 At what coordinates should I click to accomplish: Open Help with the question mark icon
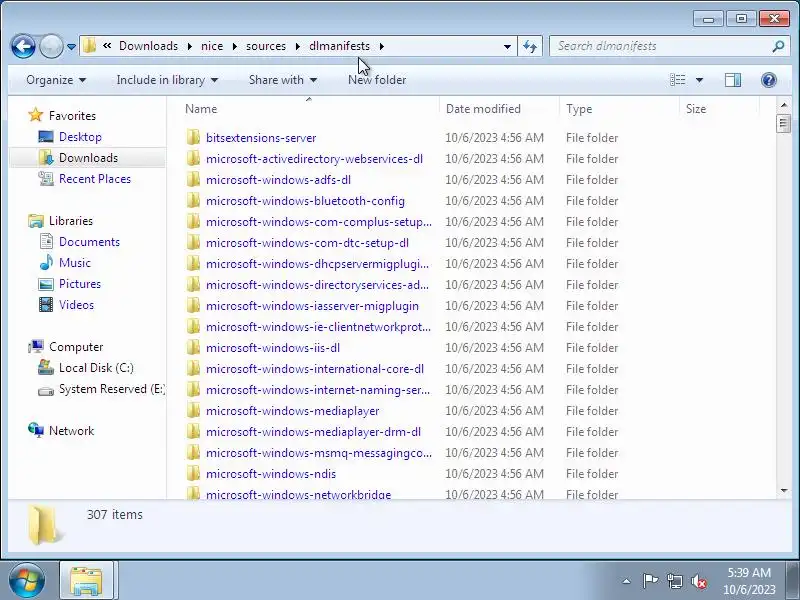(768, 80)
